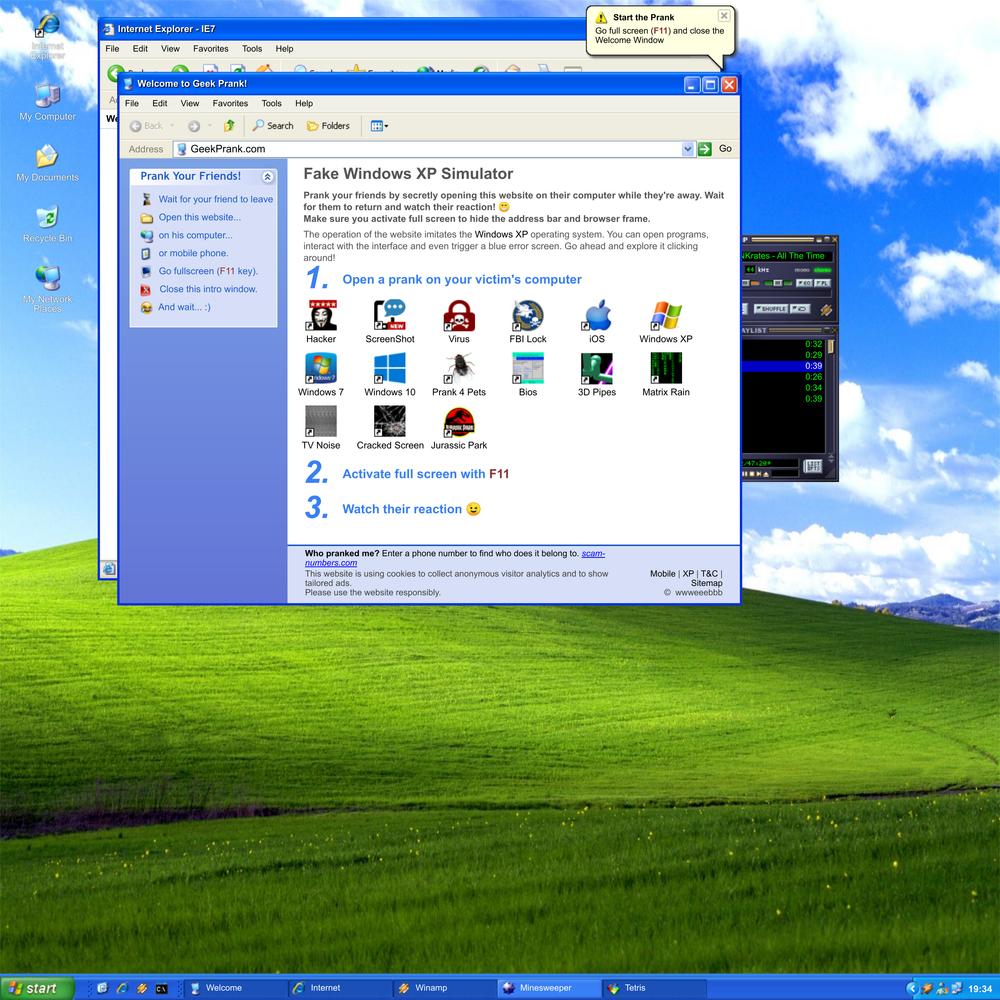This screenshot has width=1000, height=1000.
Task: Toggle Winamp EQ button
Action: coord(804,283)
